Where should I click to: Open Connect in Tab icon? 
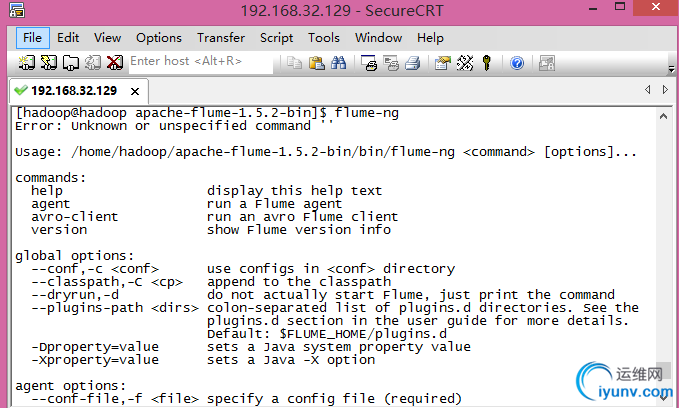click(x=71, y=63)
